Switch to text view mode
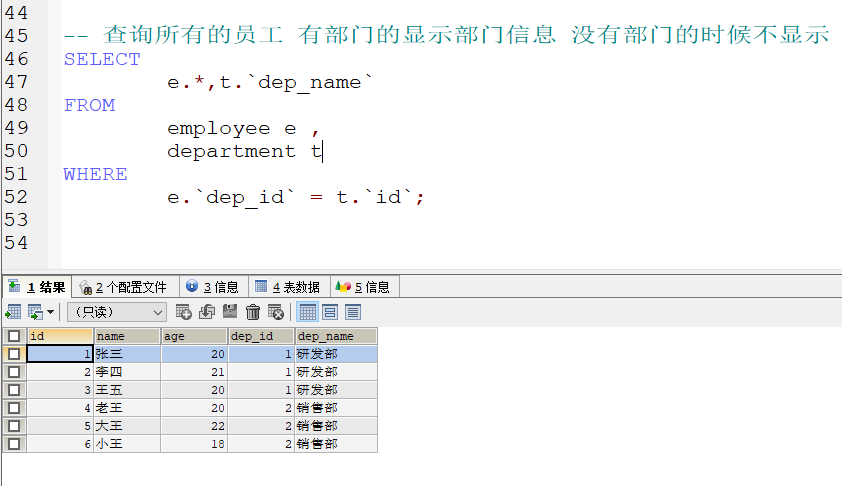 click(x=353, y=312)
